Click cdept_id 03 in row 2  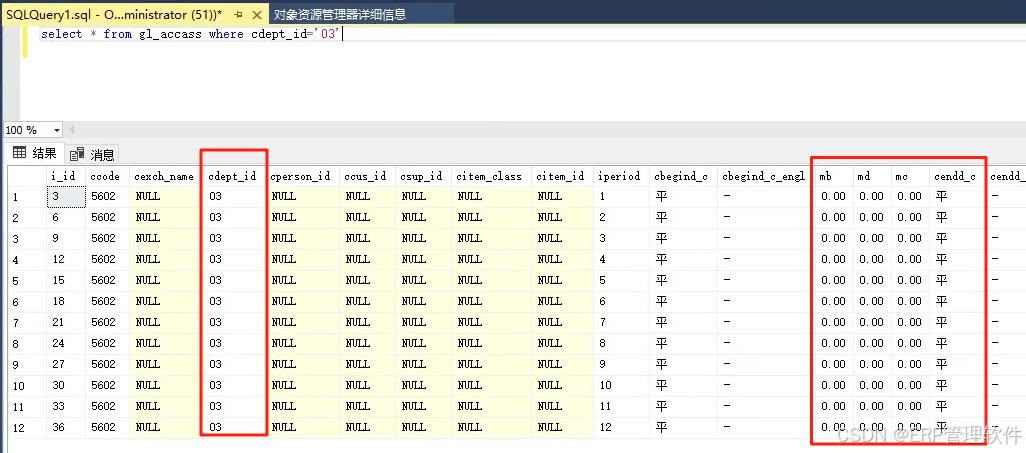click(x=234, y=217)
